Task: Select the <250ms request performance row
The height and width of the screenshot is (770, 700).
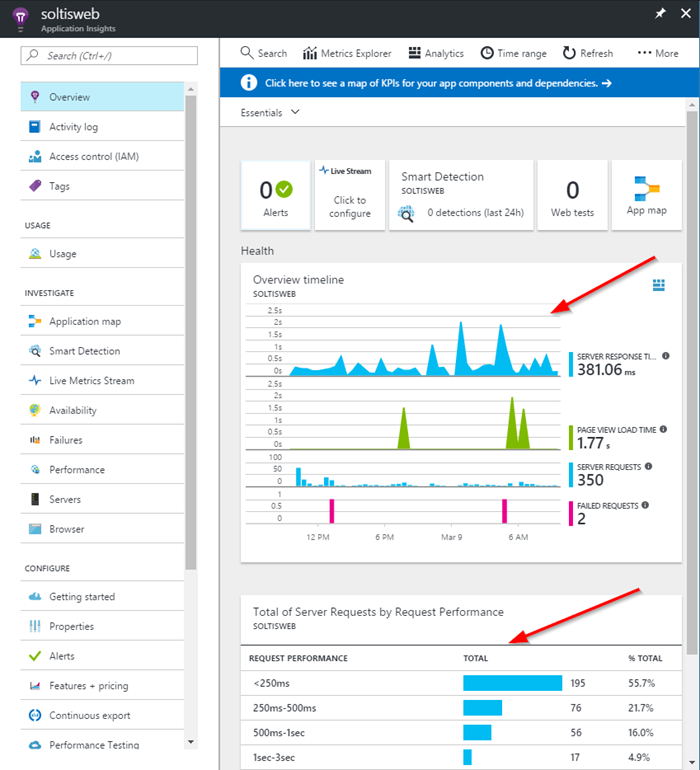Action: pos(461,683)
